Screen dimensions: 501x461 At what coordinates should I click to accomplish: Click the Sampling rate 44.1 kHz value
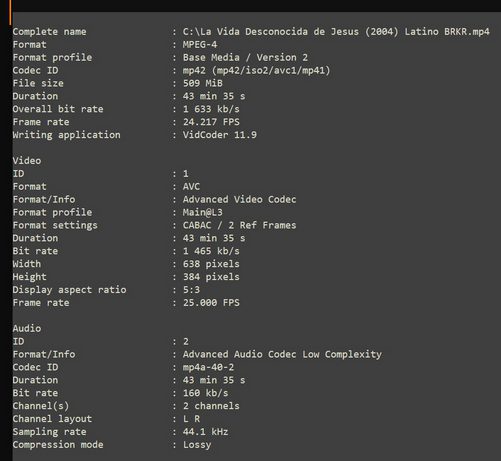click(x=205, y=432)
